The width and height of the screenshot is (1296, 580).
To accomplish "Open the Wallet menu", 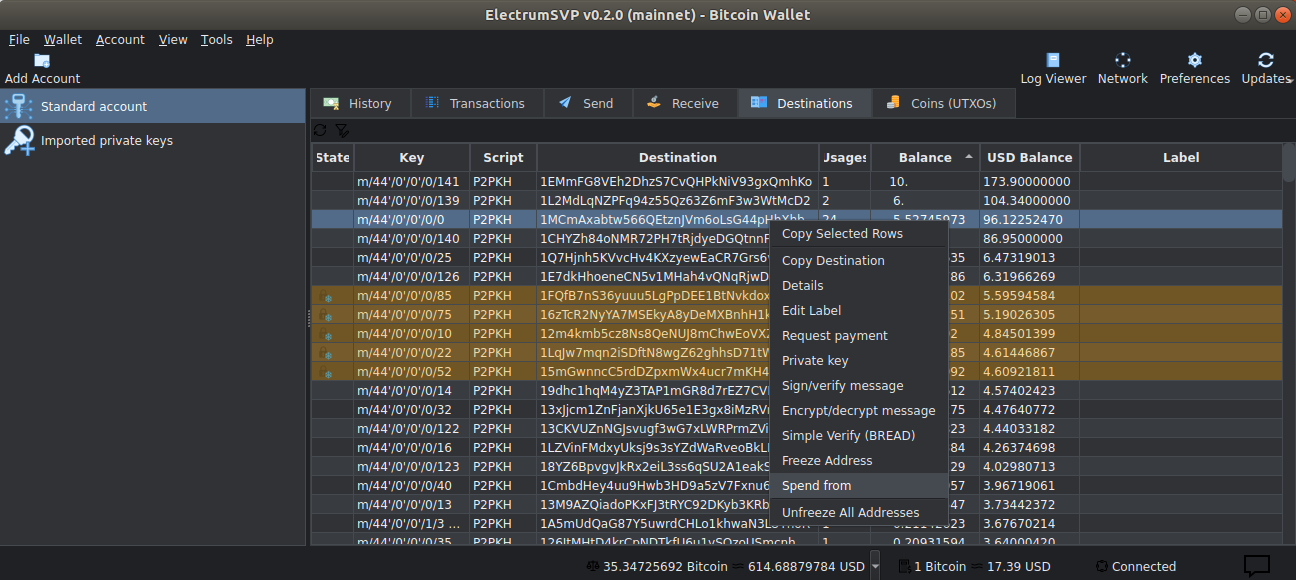I will (x=63, y=40).
